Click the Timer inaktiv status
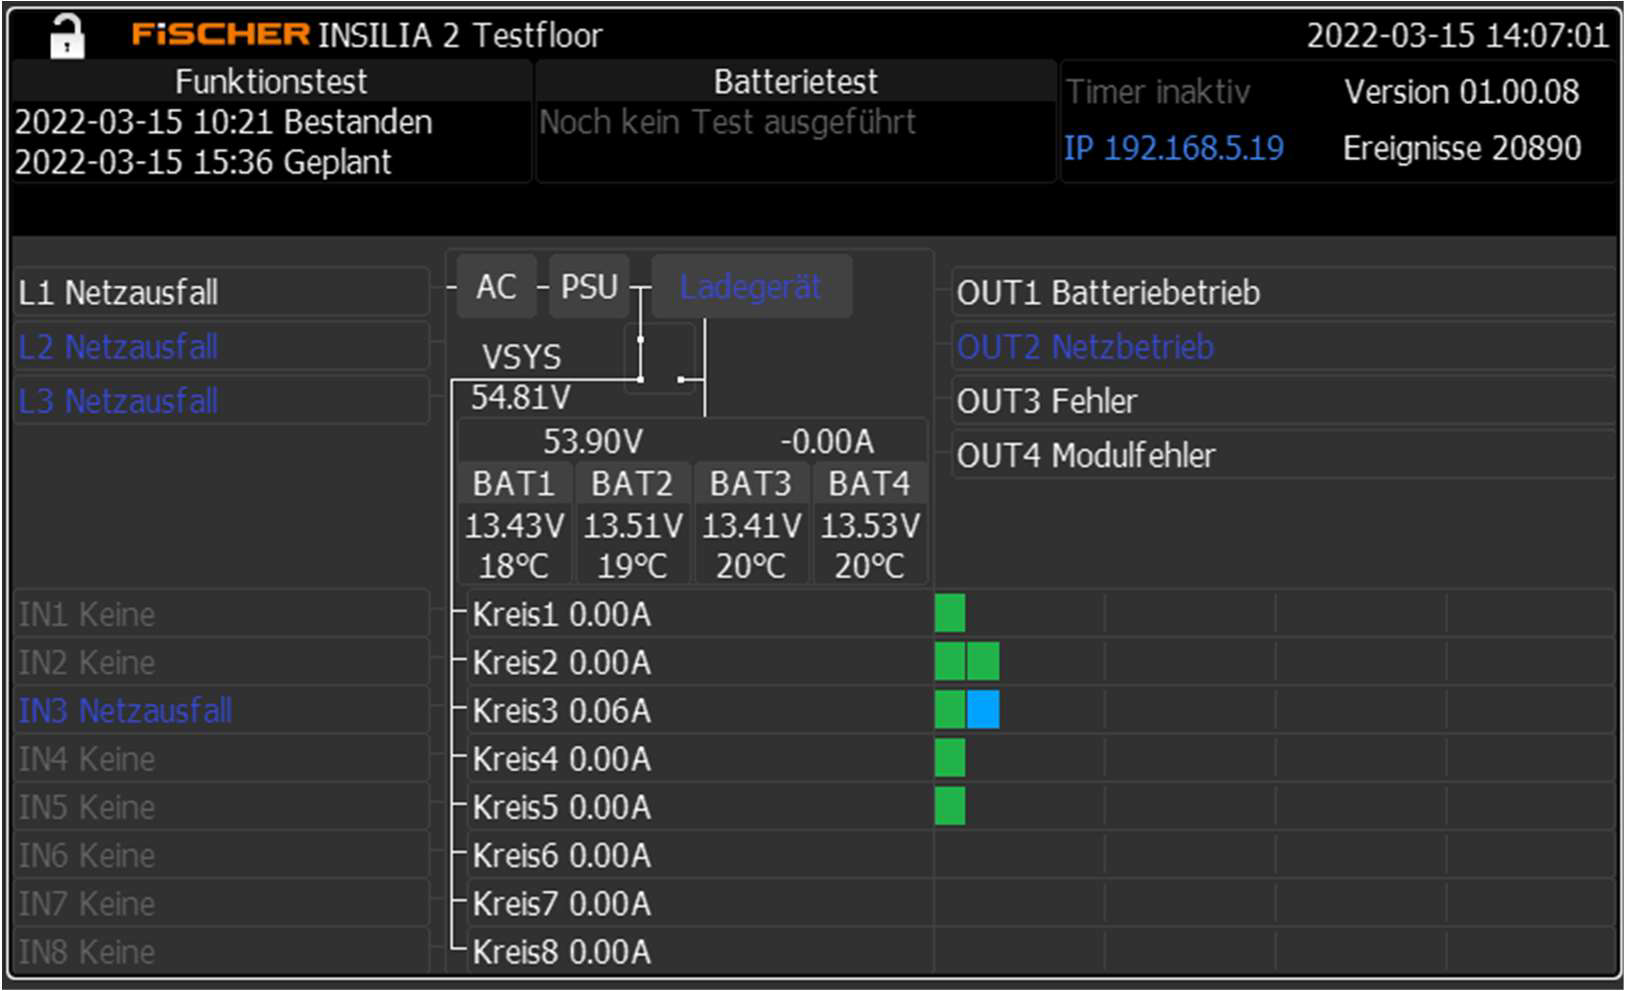Viewport: 1625px width, 991px height. click(x=1158, y=92)
